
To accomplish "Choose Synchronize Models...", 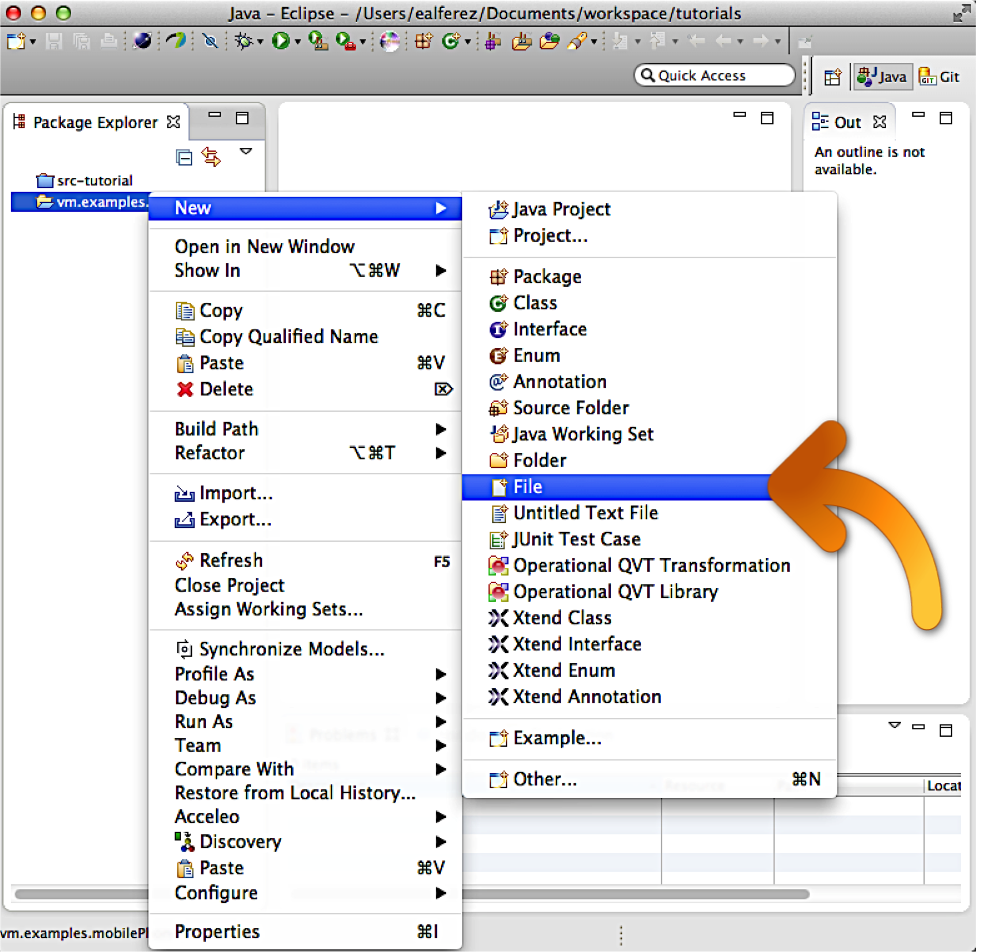I will (305, 649).
